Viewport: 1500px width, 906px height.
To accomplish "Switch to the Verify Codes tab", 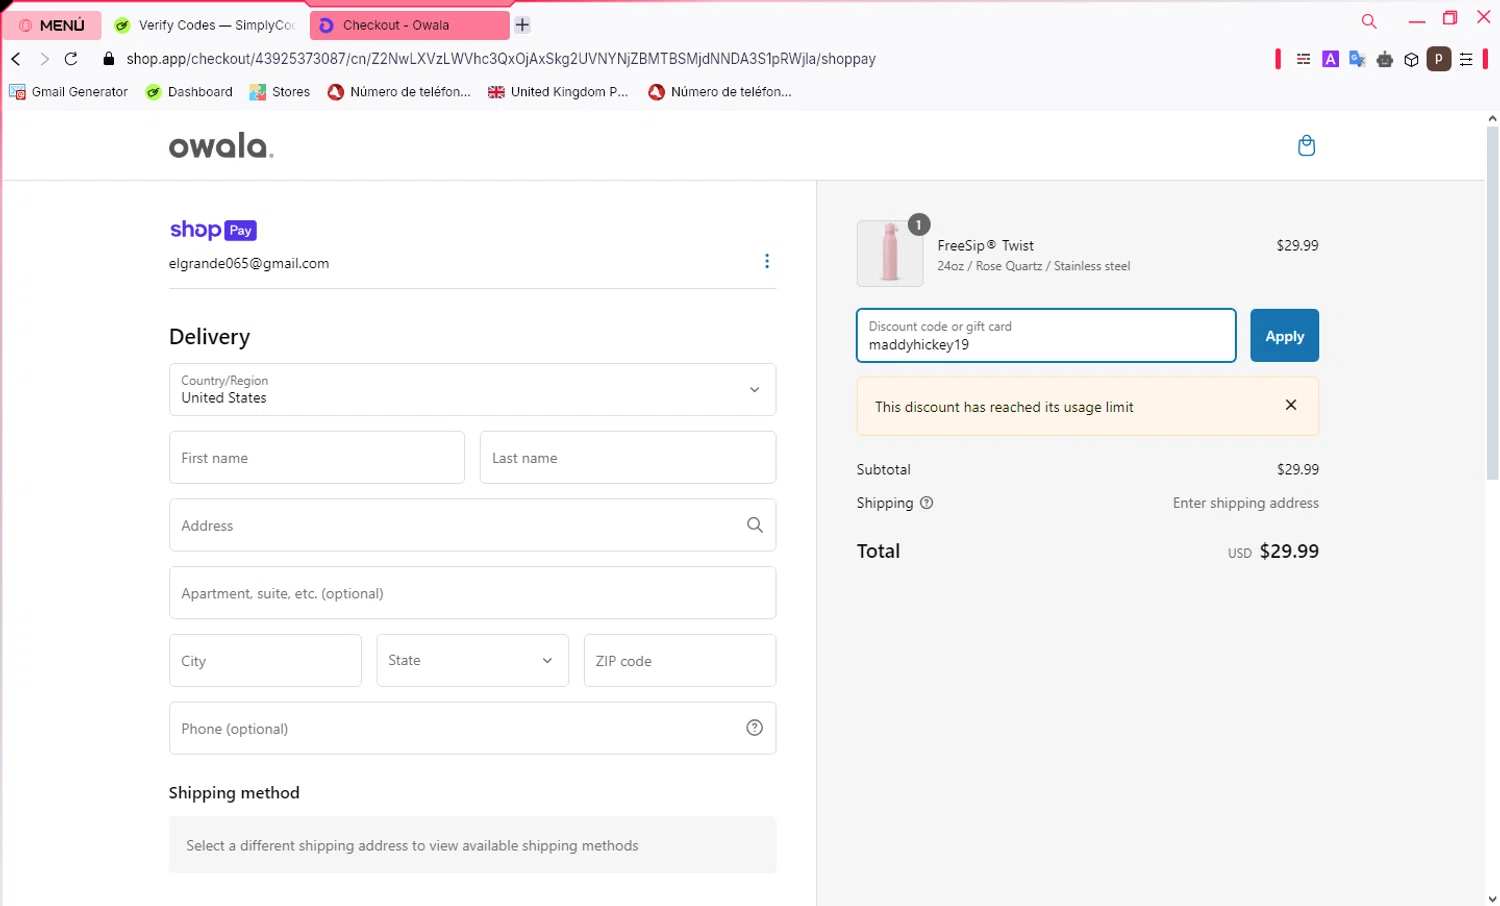I will 206,25.
